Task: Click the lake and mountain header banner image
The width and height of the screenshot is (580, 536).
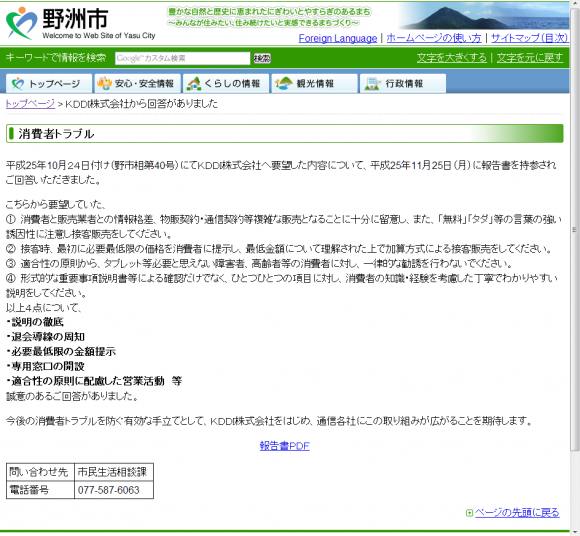Action: (x=484, y=16)
